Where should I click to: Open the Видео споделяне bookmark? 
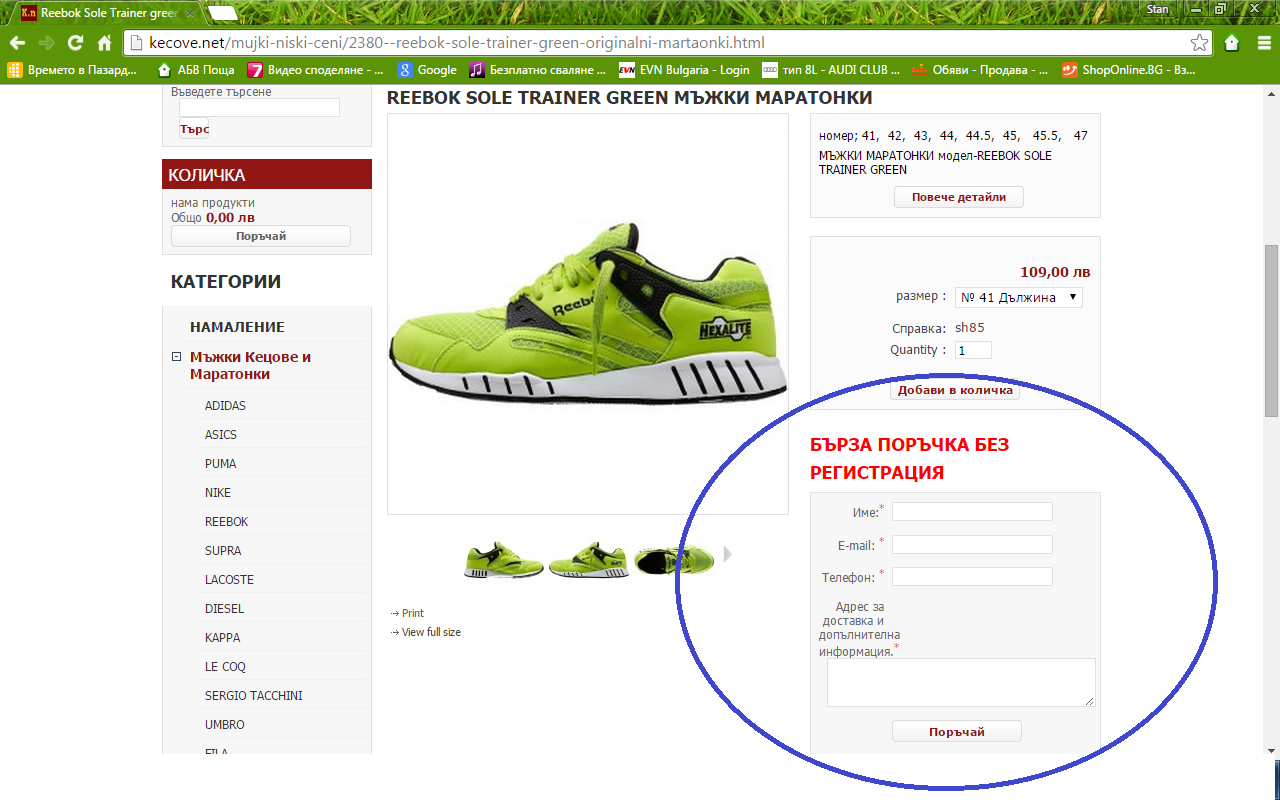click(x=316, y=70)
